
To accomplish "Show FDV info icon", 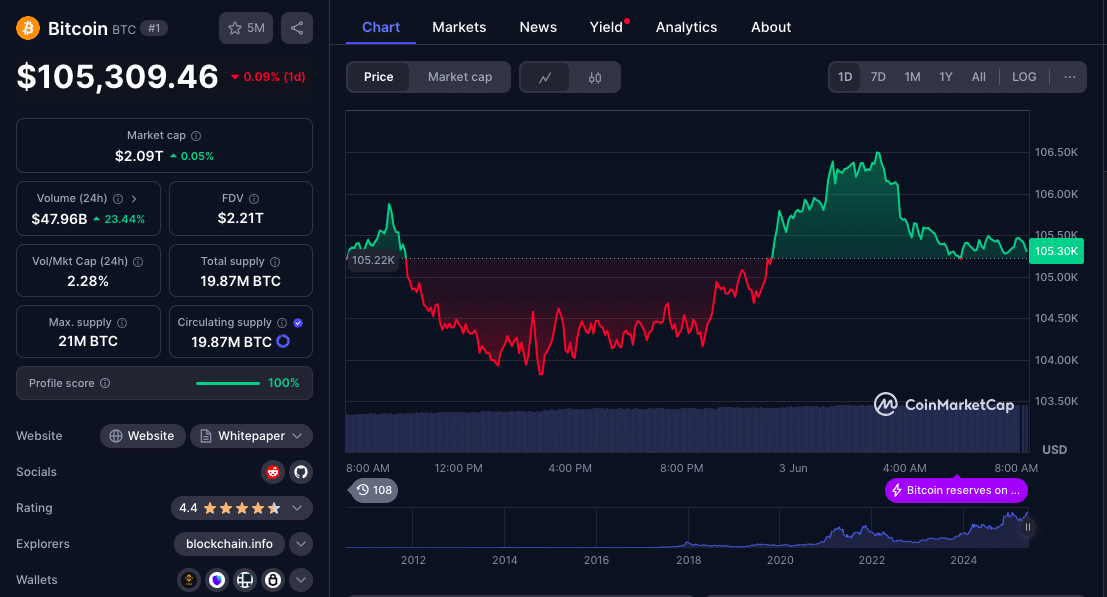I will point(254,199).
